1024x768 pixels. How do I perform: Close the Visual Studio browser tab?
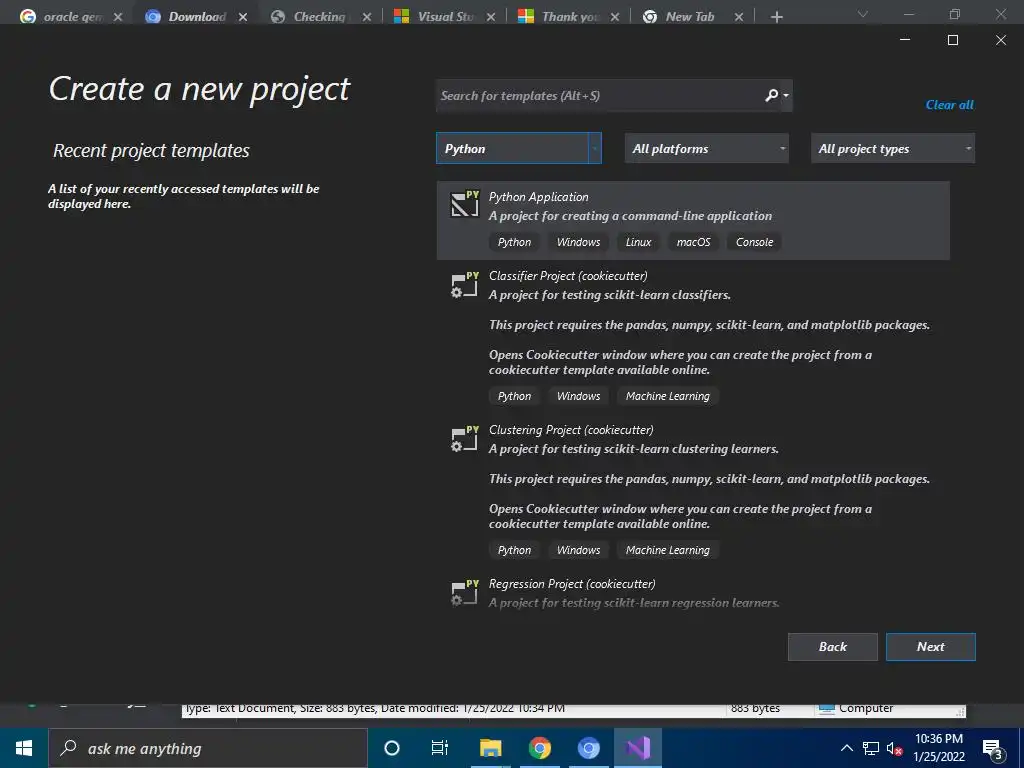click(491, 17)
